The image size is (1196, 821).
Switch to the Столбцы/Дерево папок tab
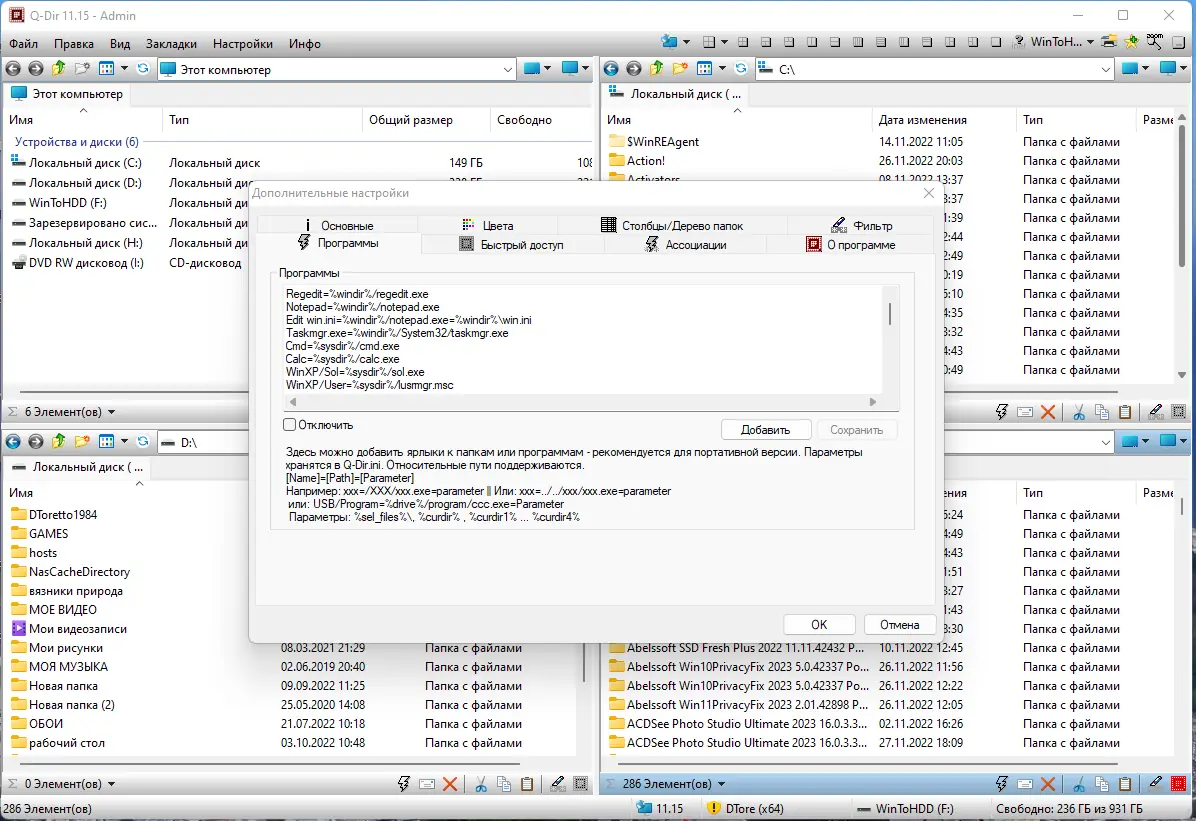click(x=672, y=225)
